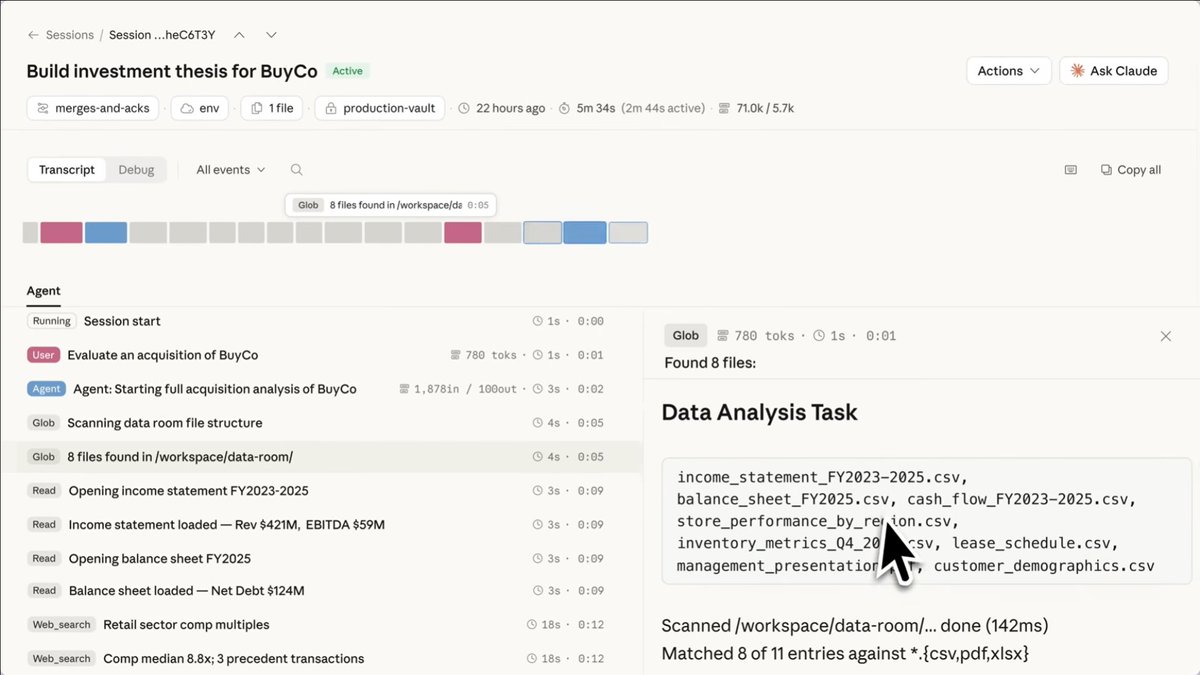Viewport: 1200px width, 675px height.
Task: Expand the All events filter dropdown
Action: tap(231, 170)
